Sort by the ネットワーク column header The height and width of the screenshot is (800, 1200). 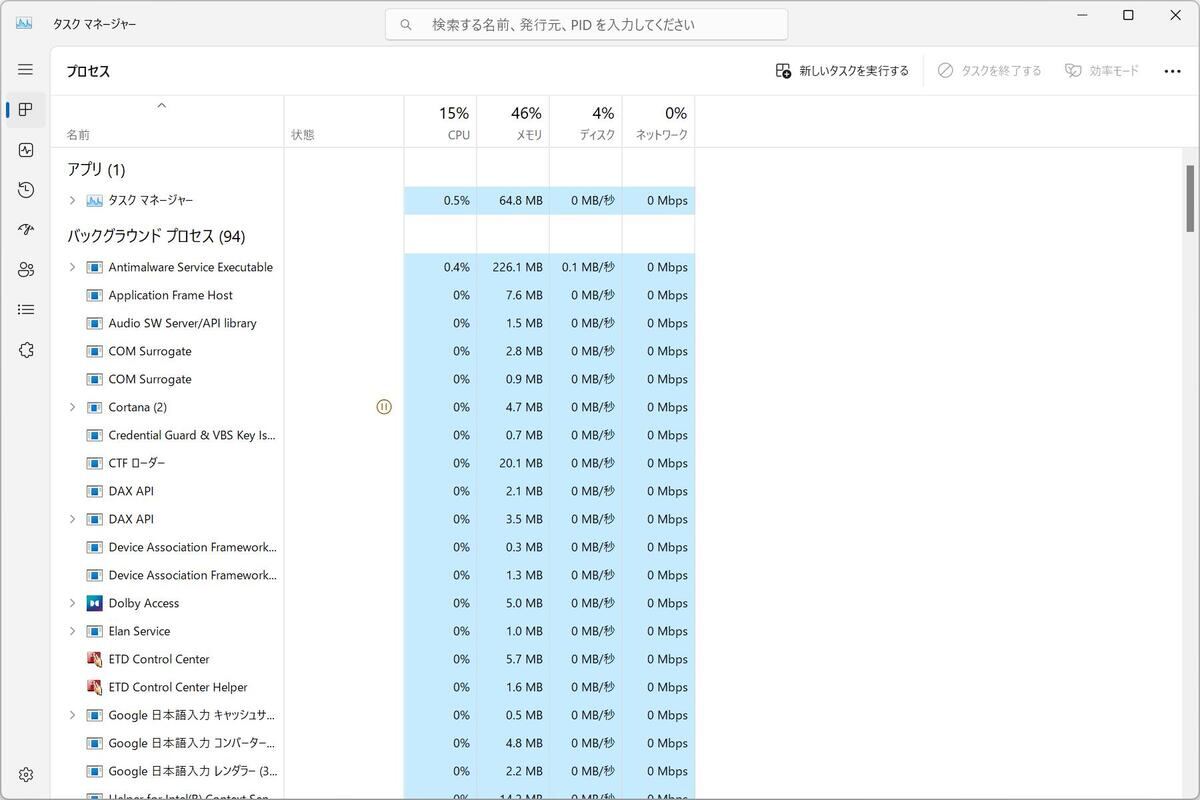tap(658, 122)
